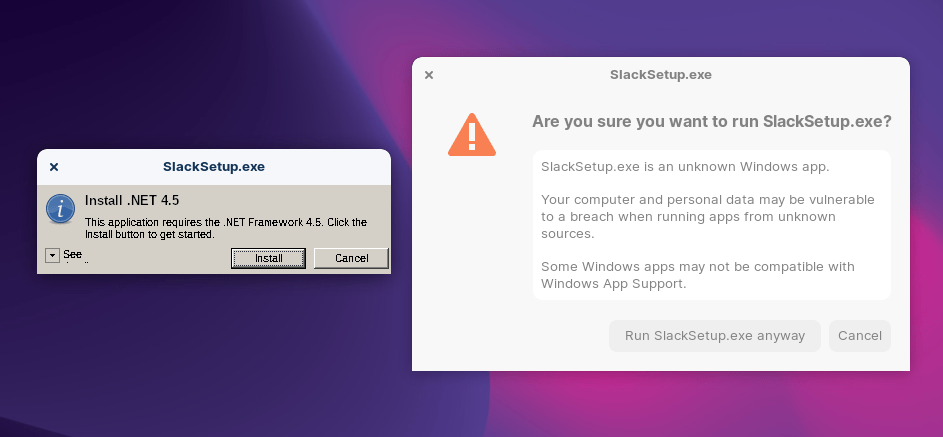The image size is (943, 437).
Task: Click the .NET Framework requirement description text
Action: (225, 228)
